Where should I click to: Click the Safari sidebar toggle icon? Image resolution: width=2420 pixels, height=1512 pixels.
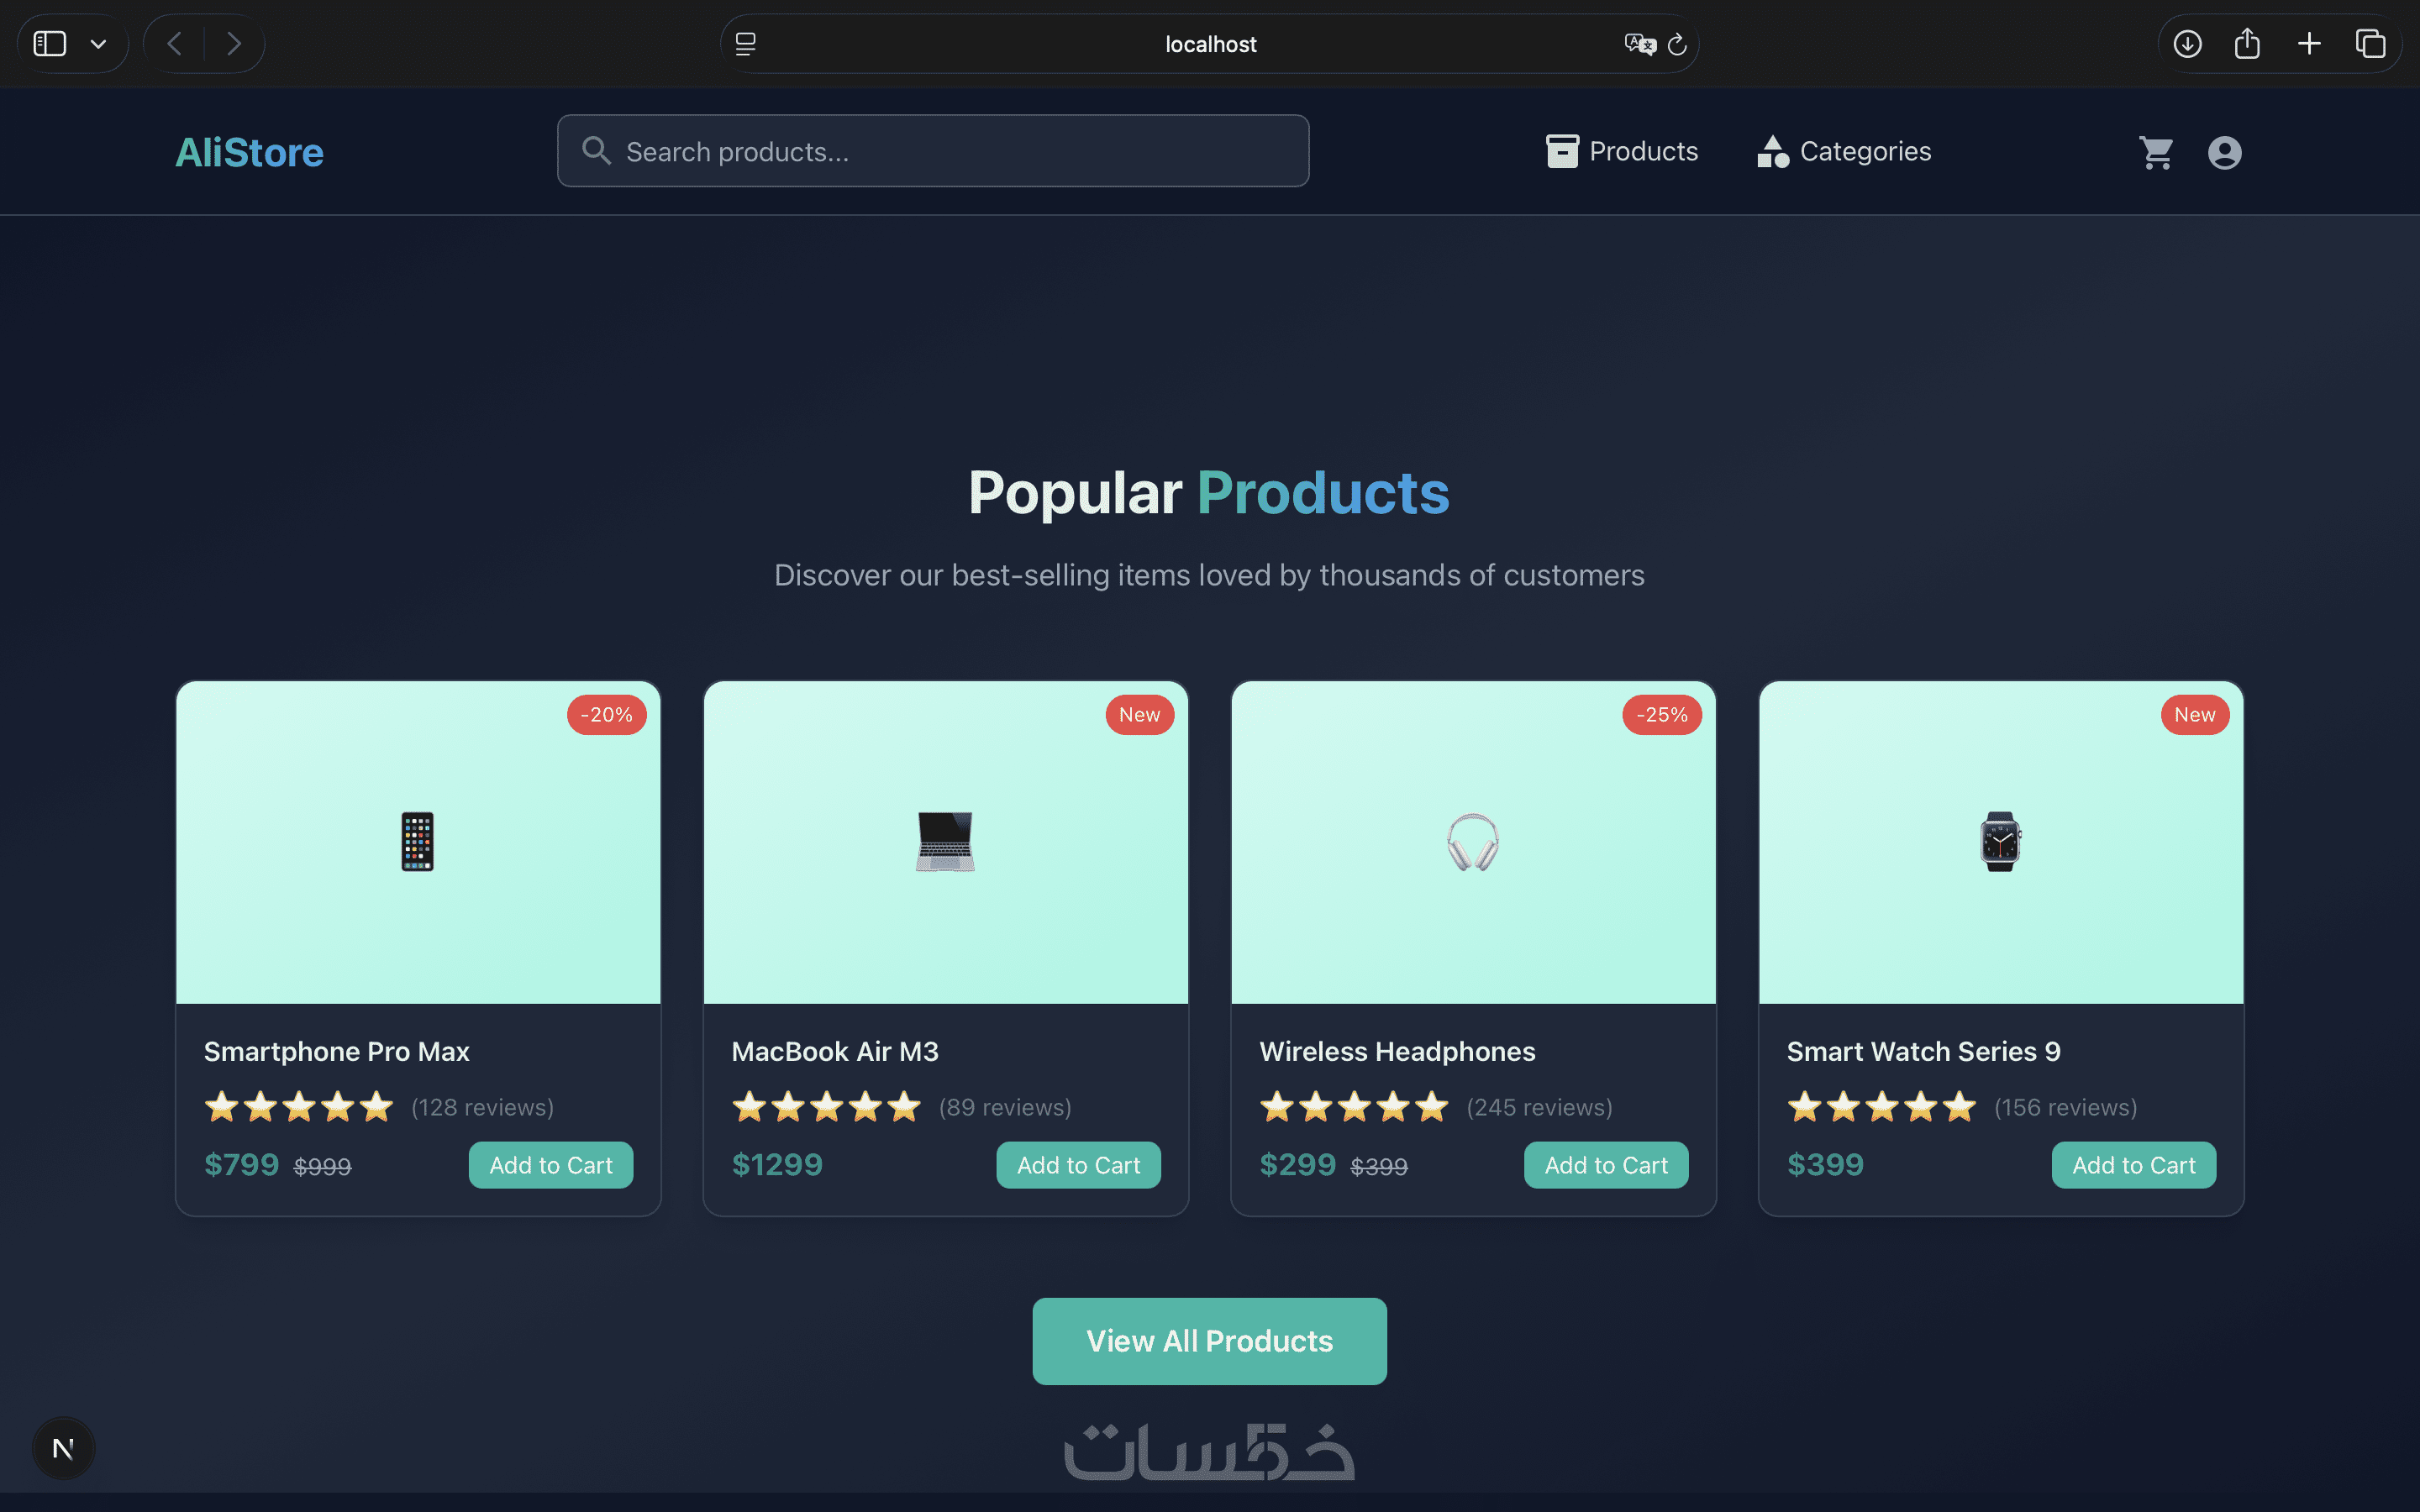tap(50, 44)
